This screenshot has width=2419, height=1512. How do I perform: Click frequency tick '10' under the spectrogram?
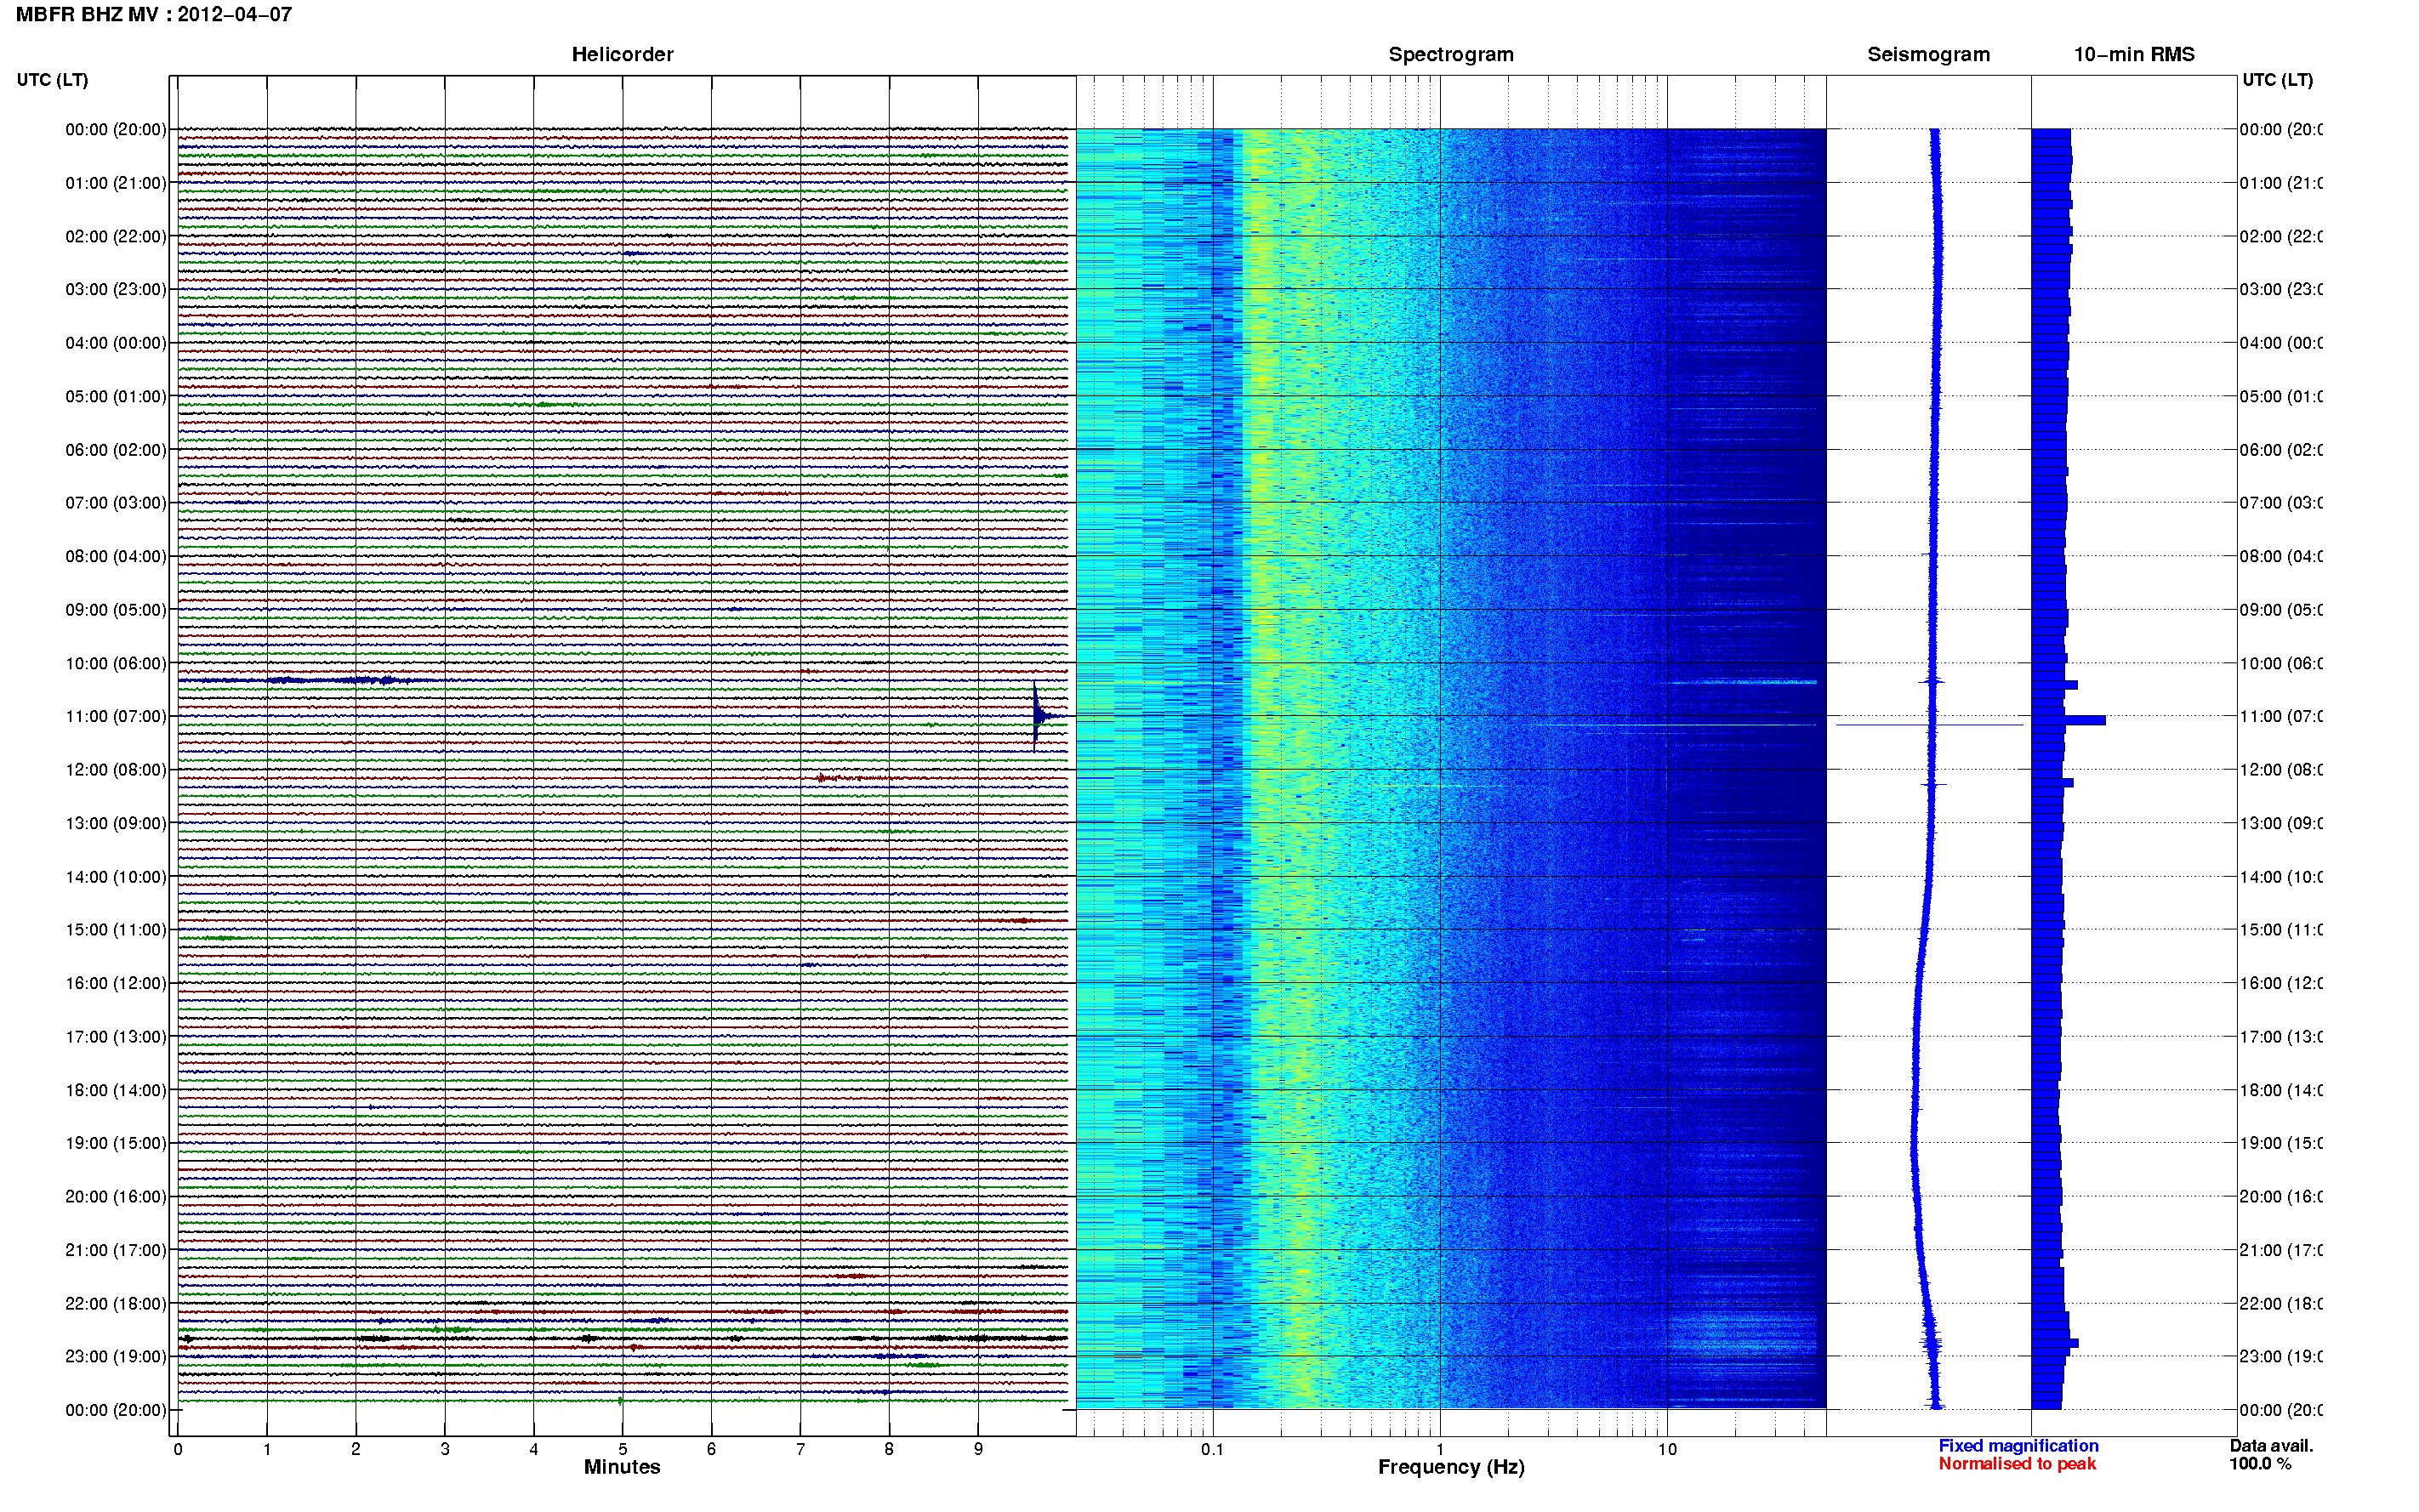point(1666,1449)
